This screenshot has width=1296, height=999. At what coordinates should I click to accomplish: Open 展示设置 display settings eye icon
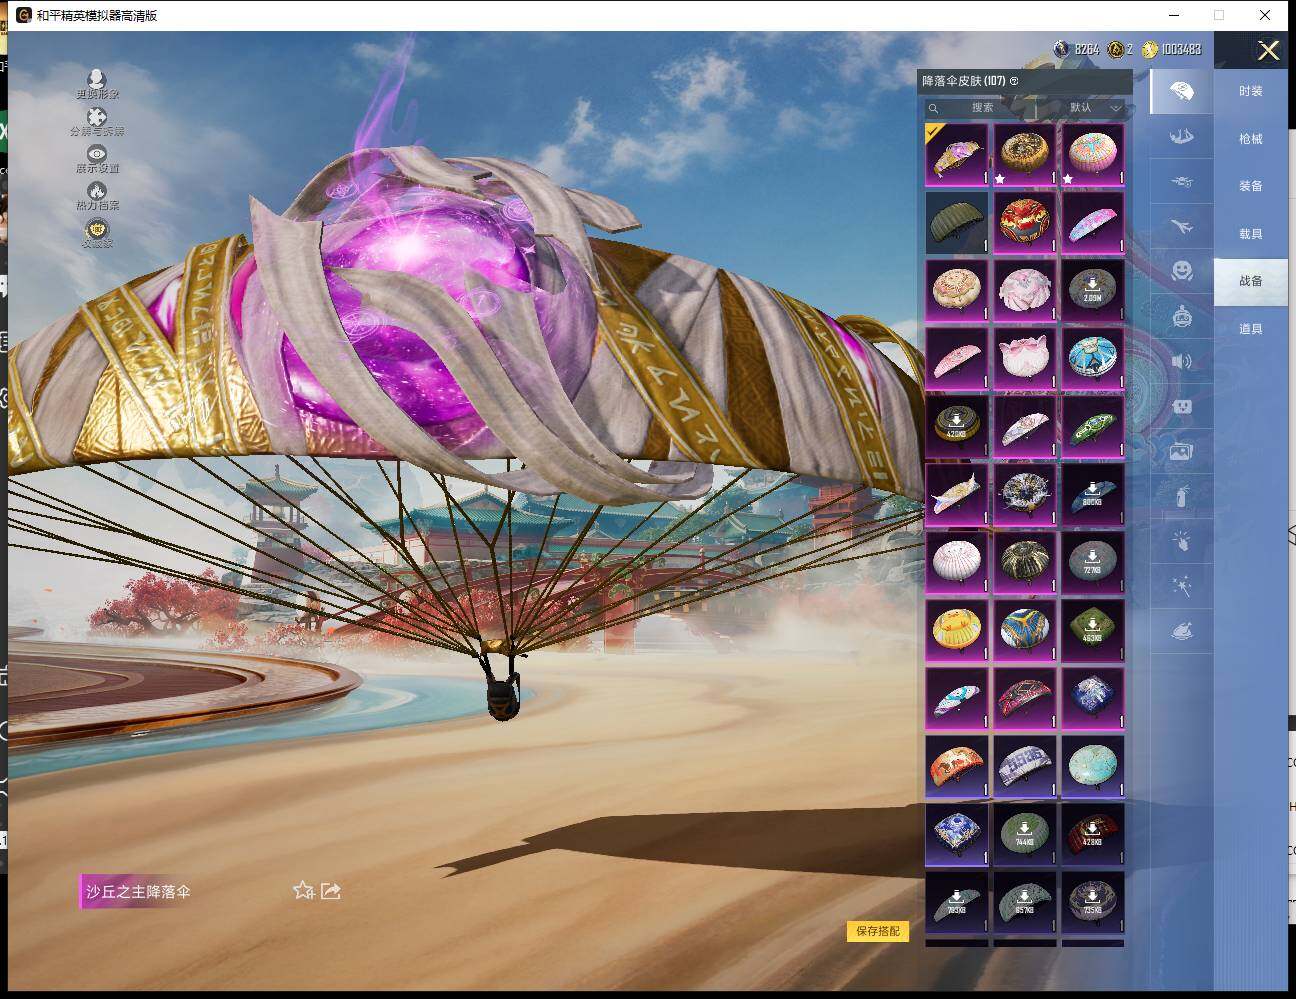(x=97, y=154)
